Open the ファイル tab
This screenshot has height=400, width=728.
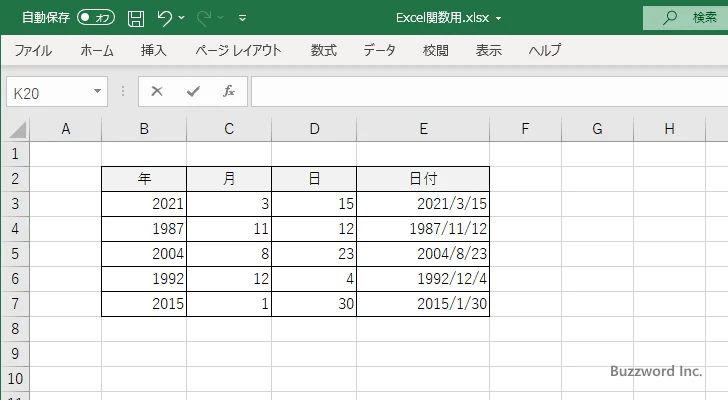tap(33, 50)
